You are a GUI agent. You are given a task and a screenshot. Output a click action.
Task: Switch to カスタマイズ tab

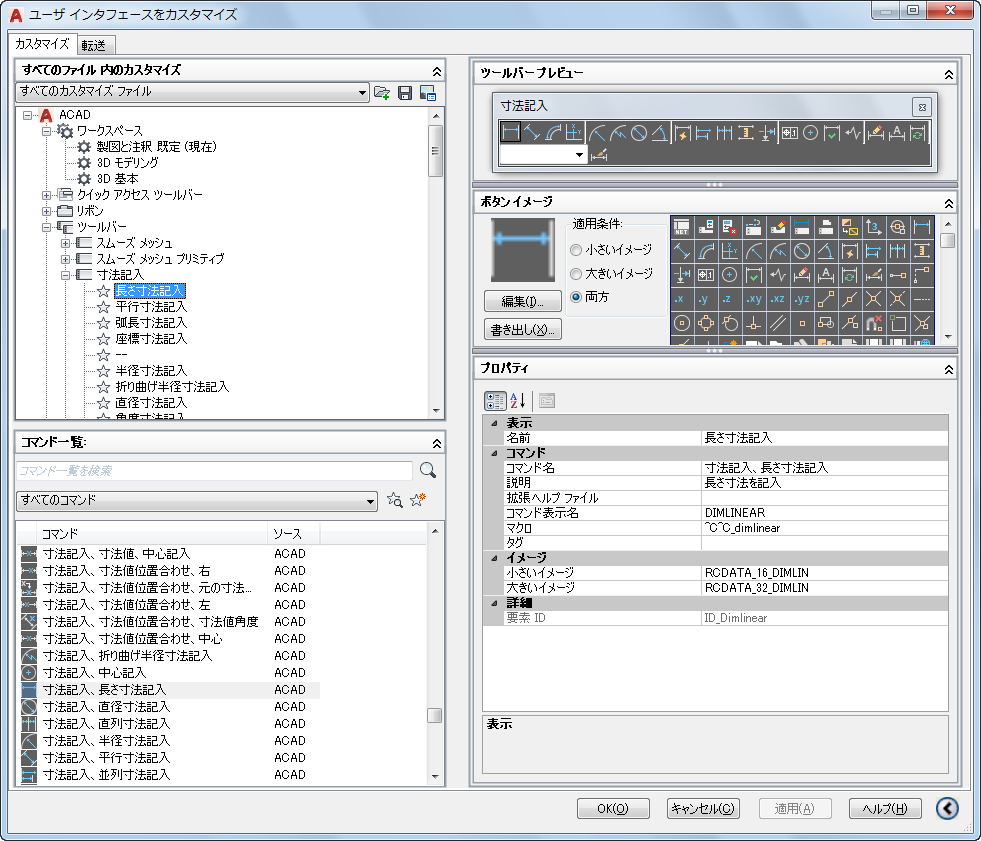[x=41, y=44]
